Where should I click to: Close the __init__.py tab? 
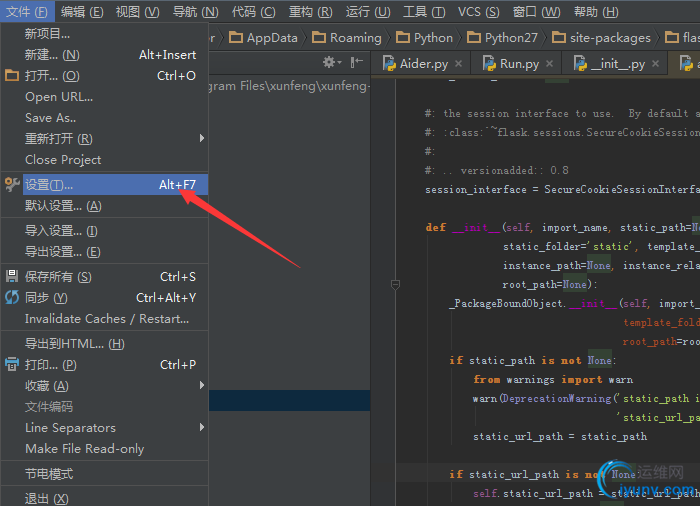(x=655, y=64)
